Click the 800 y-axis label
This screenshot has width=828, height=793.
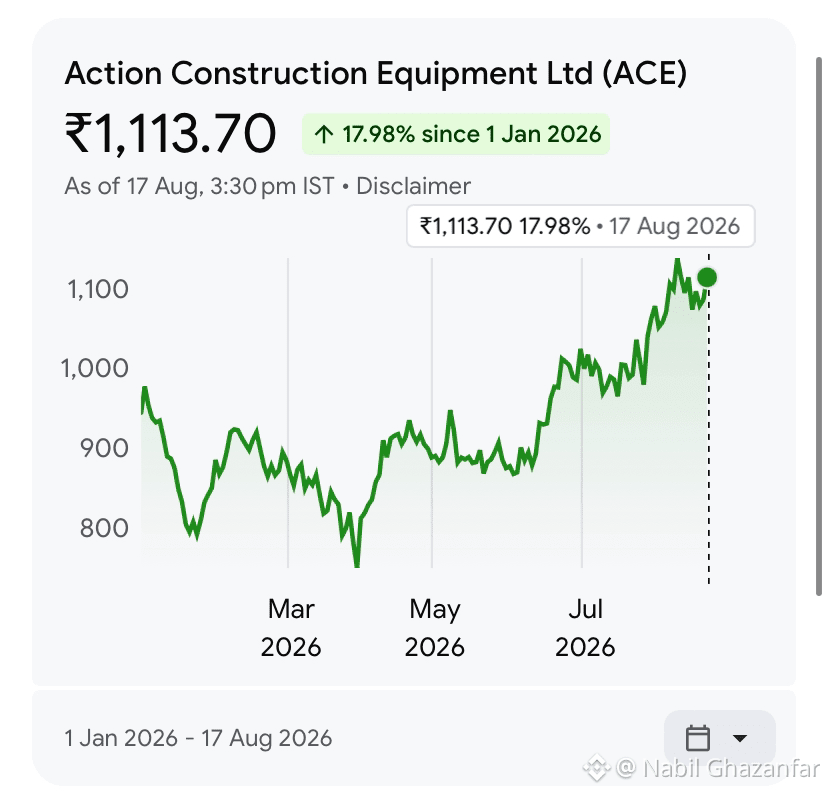pos(104,528)
